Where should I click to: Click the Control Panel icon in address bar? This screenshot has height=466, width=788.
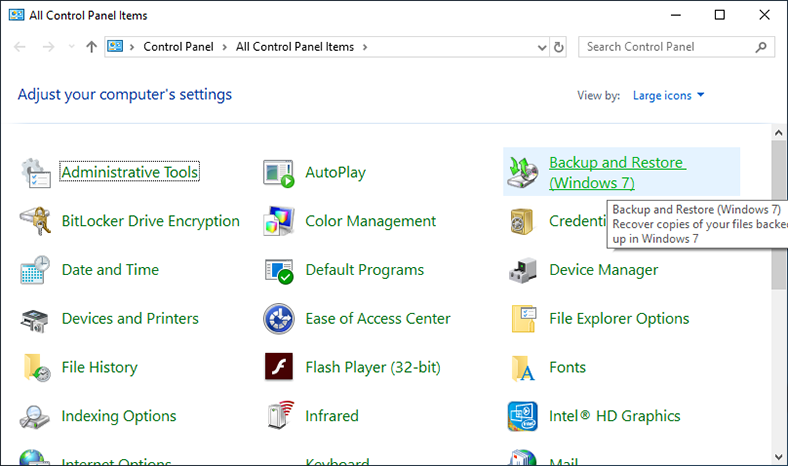(115, 46)
